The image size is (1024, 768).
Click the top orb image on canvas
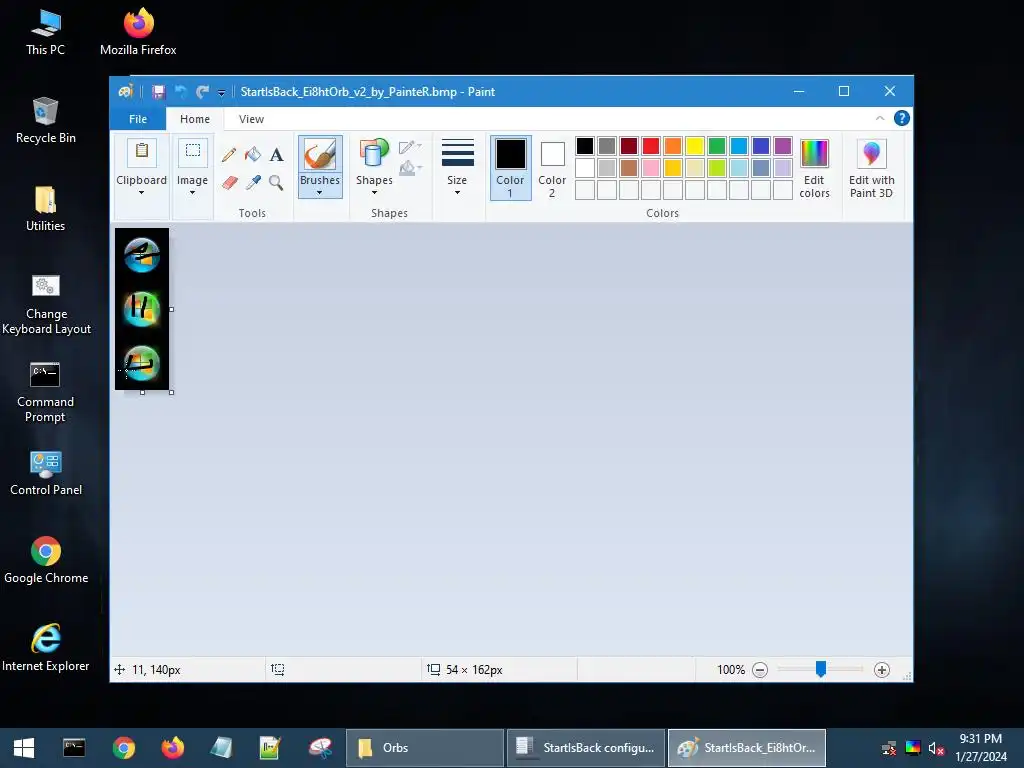click(x=142, y=255)
